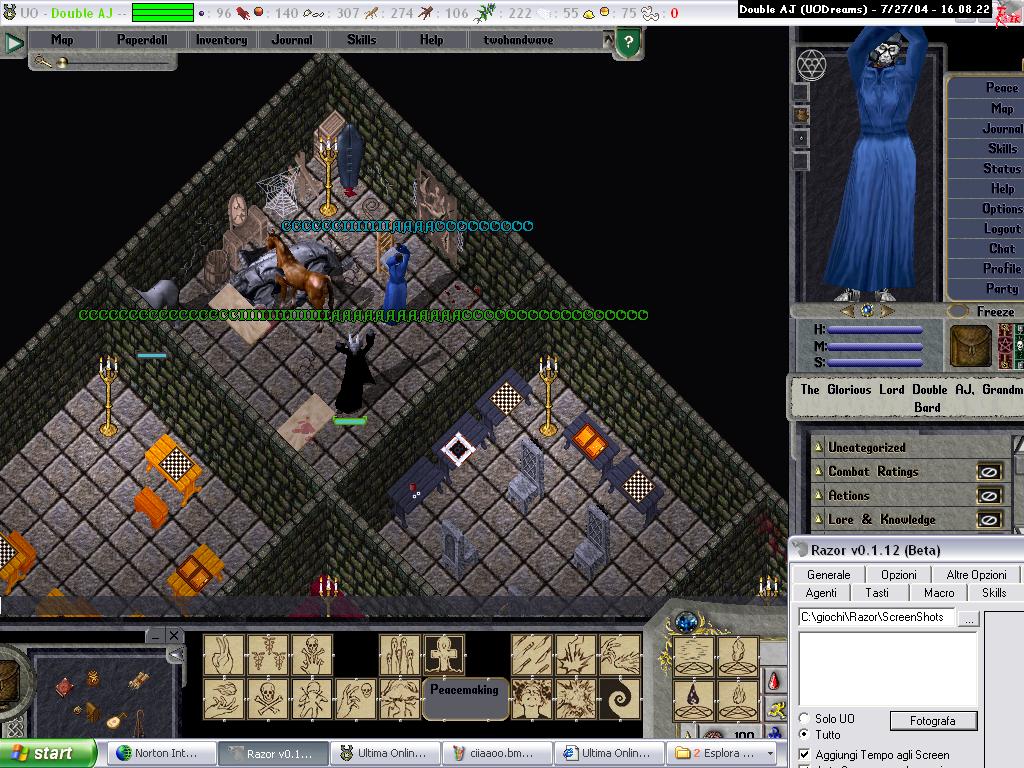Cast the hand holding flame spell icon
Screen dimensions: 1024x768
coord(224,698)
